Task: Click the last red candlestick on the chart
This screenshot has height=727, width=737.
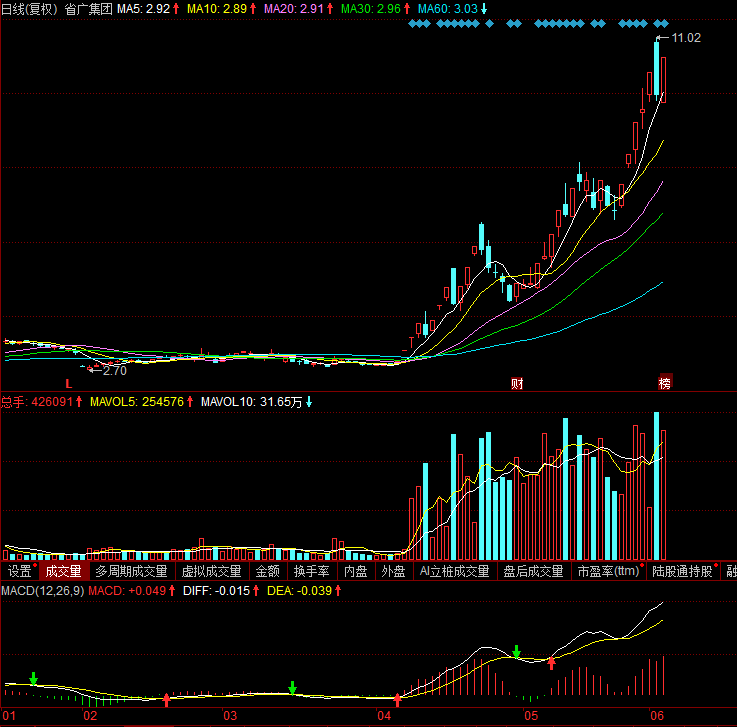Action: 664,79
